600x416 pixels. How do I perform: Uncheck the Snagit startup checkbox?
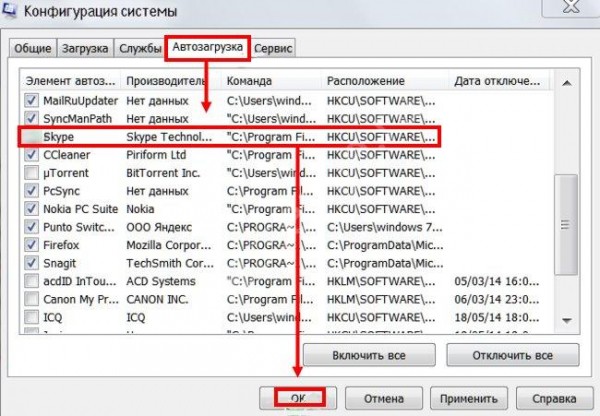click(x=31, y=263)
